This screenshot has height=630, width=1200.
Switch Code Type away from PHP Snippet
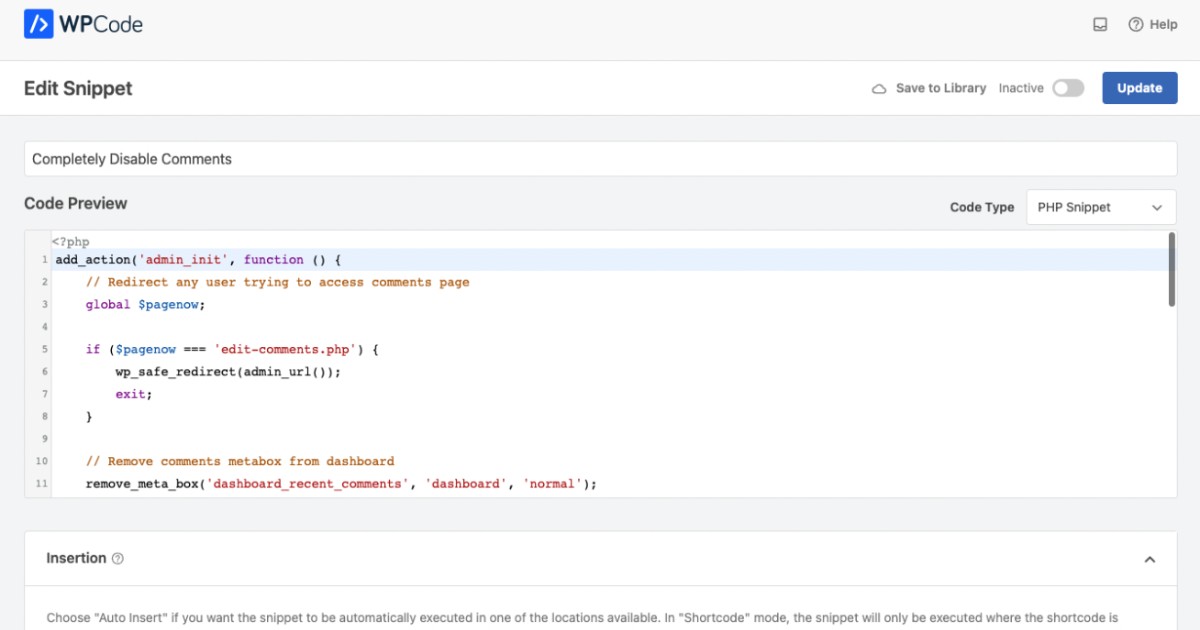pos(1100,207)
